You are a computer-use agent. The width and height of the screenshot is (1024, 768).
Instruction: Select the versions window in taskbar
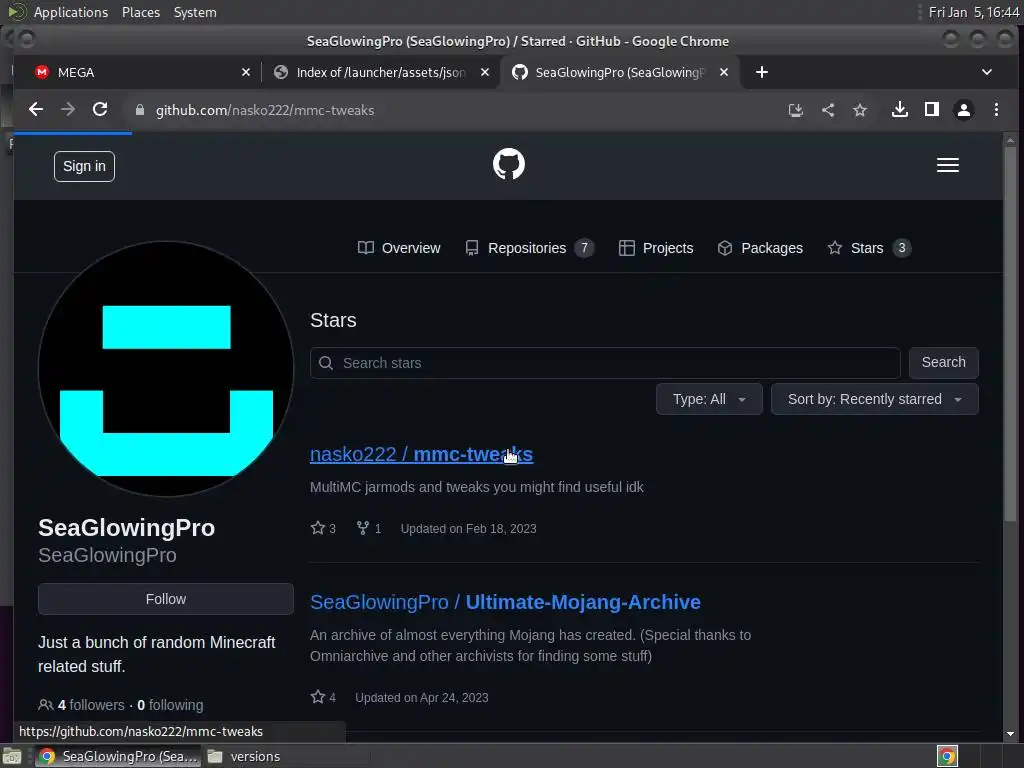click(286, 756)
